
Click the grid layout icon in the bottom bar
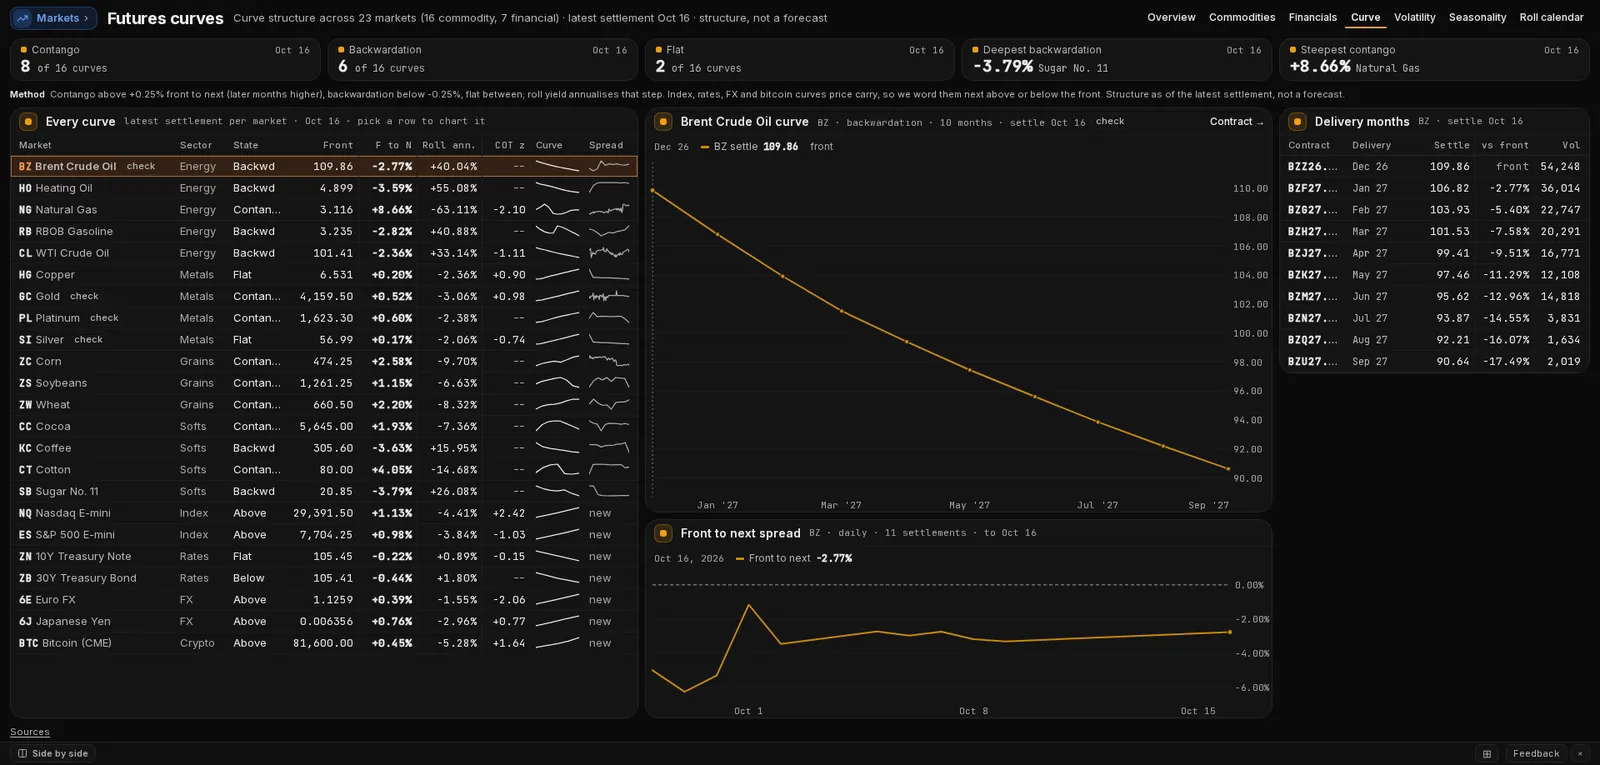[1487, 754]
